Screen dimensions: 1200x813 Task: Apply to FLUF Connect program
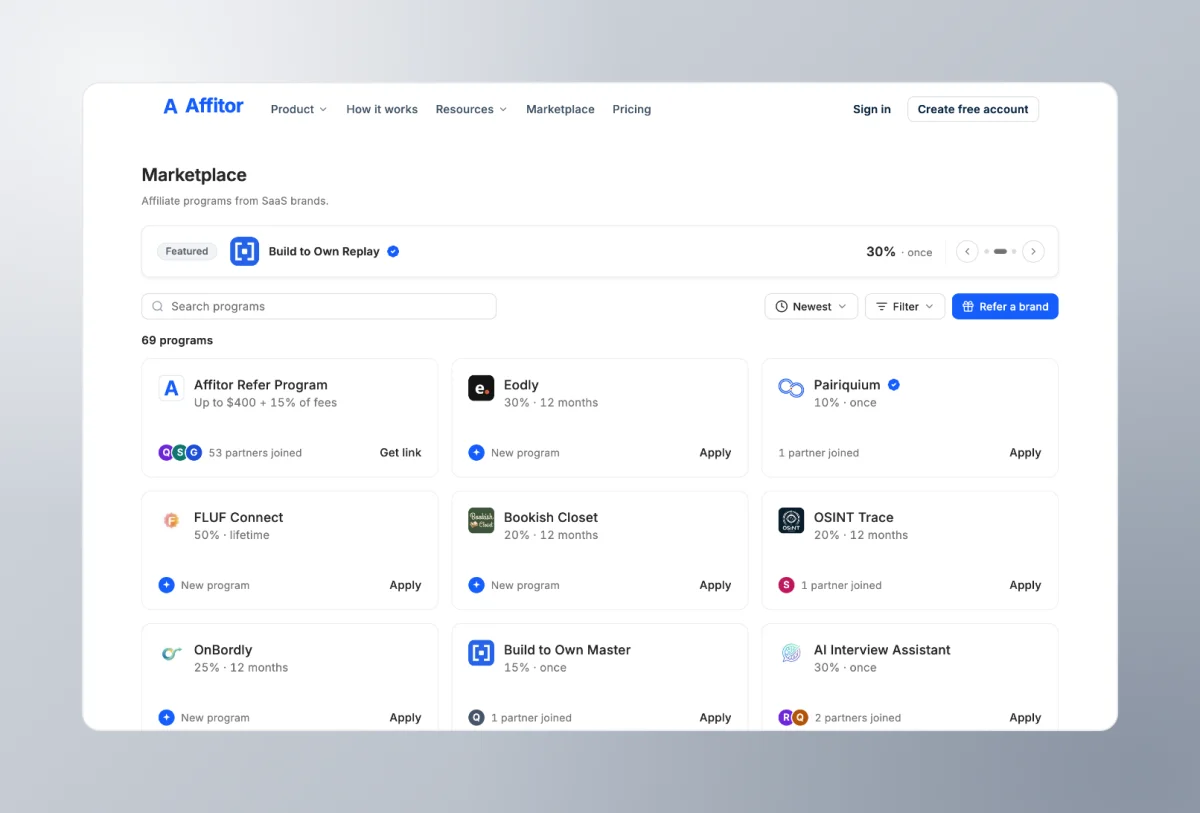405,585
